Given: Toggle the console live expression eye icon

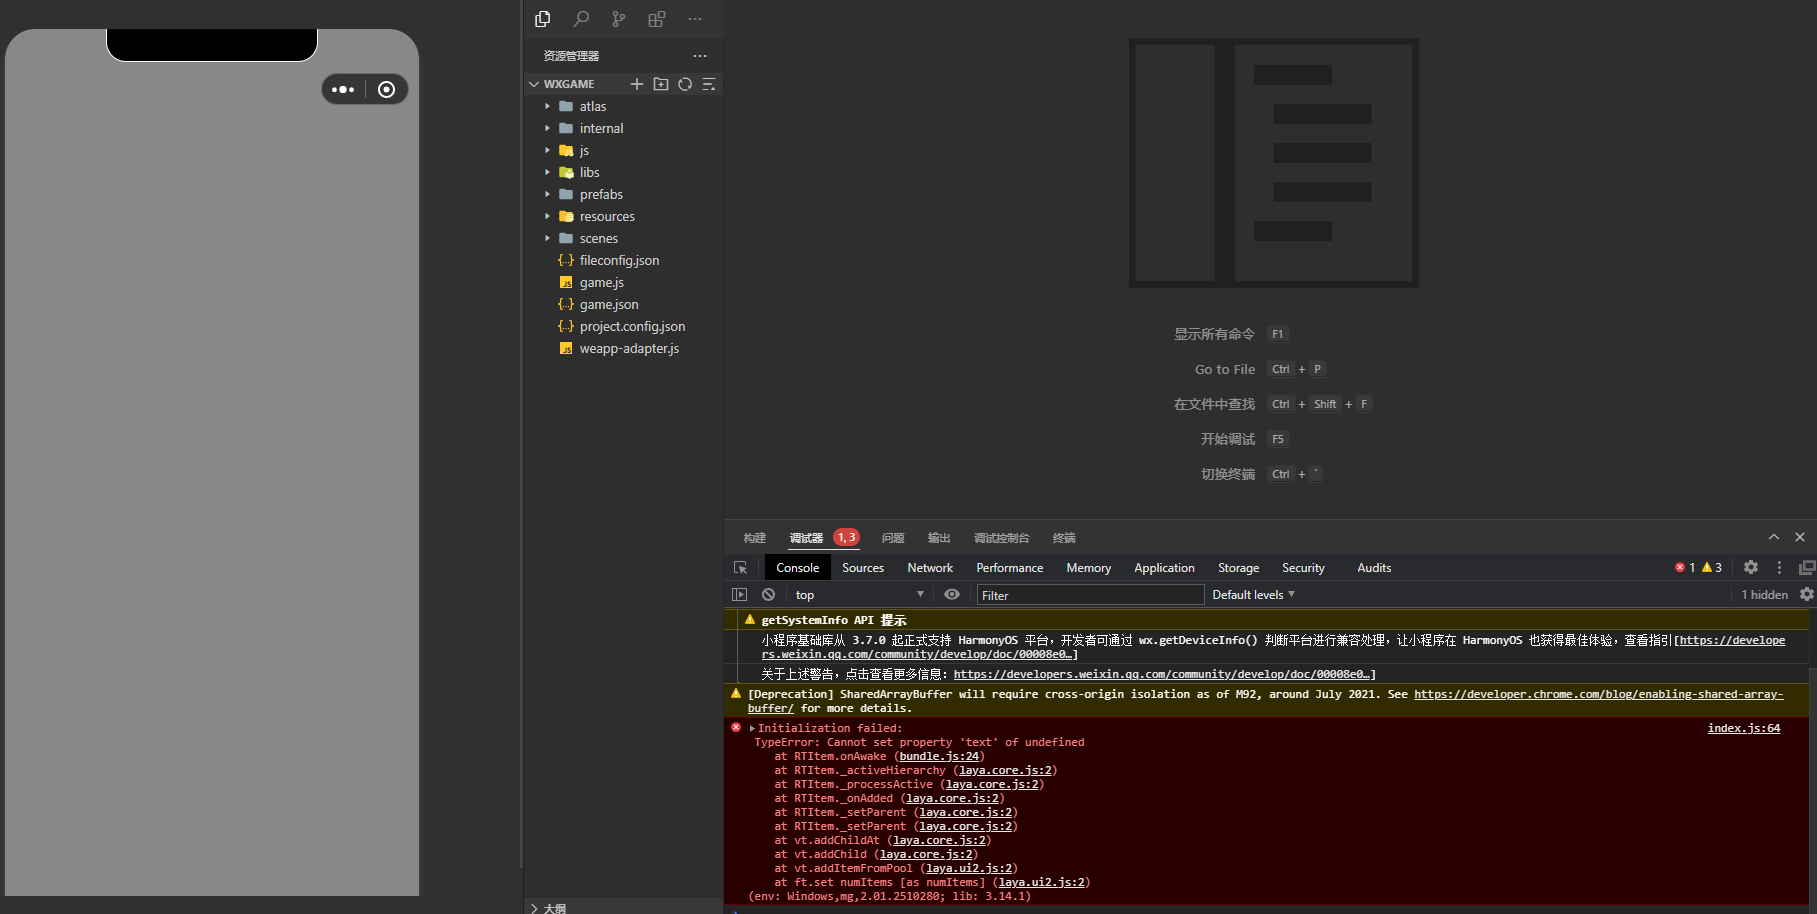Looking at the screenshot, I should [952, 595].
